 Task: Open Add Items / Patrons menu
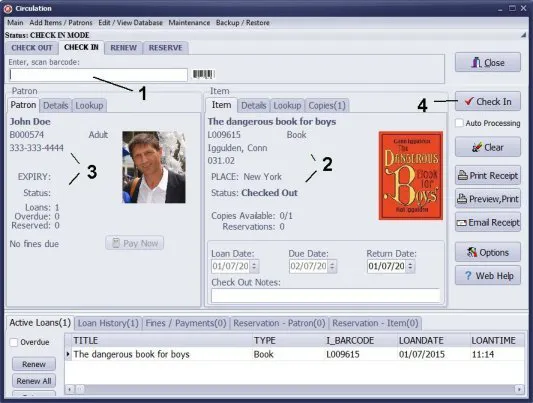(x=61, y=23)
